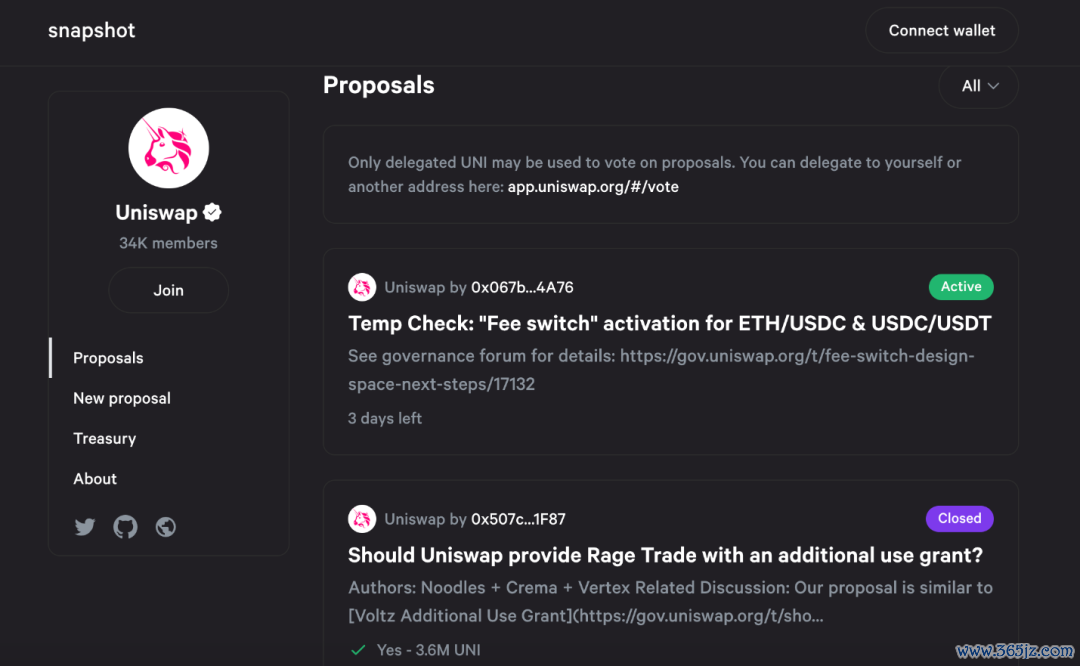The width and height of the screenshot is (1080, 666).
Task: Click the Connect wallet button
Action: (942, 30)
